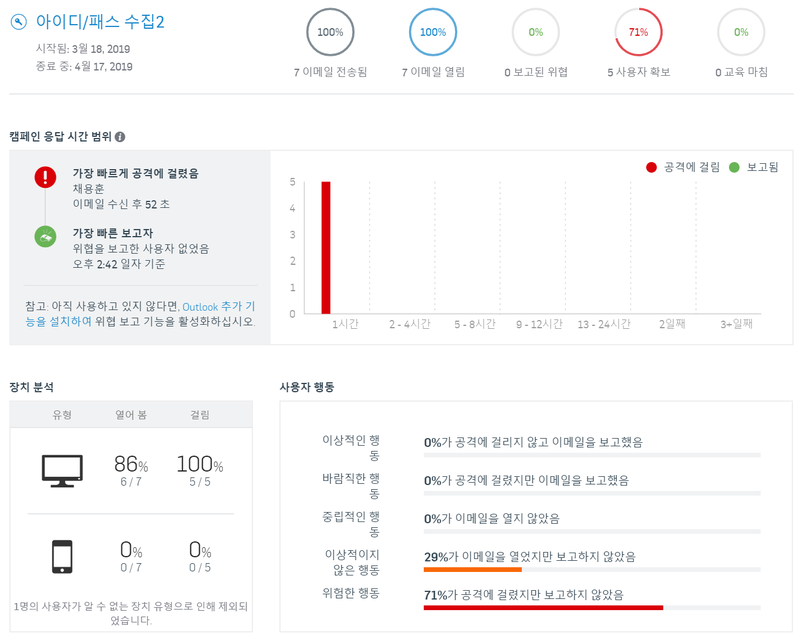
Task: Open the Outlook 추가 기능을 설치하여 link
Action: (x=140, y=314)
